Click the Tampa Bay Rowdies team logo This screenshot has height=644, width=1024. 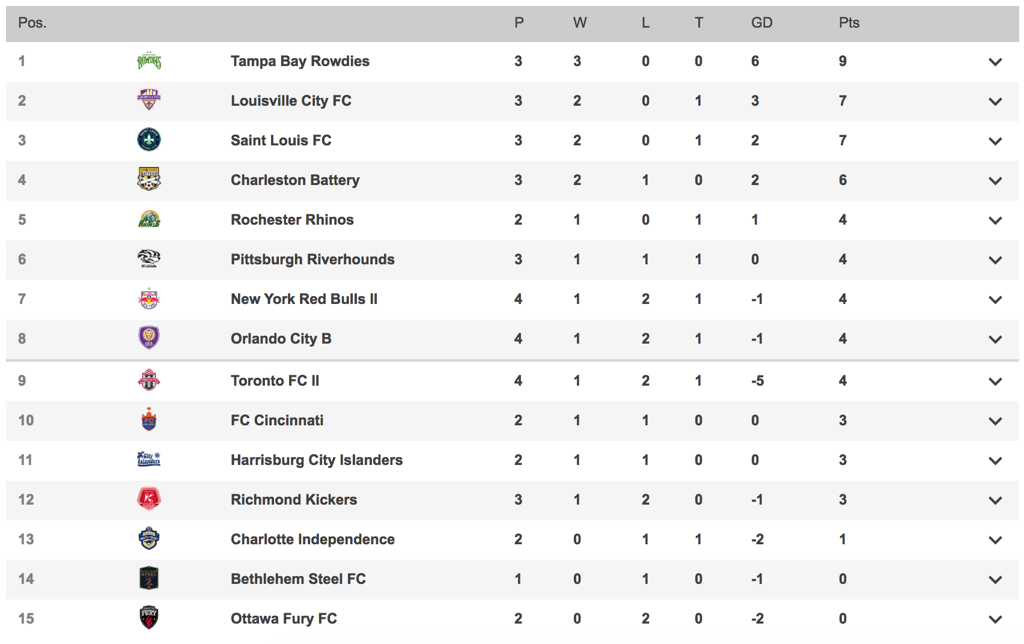(x=149, y=61)
